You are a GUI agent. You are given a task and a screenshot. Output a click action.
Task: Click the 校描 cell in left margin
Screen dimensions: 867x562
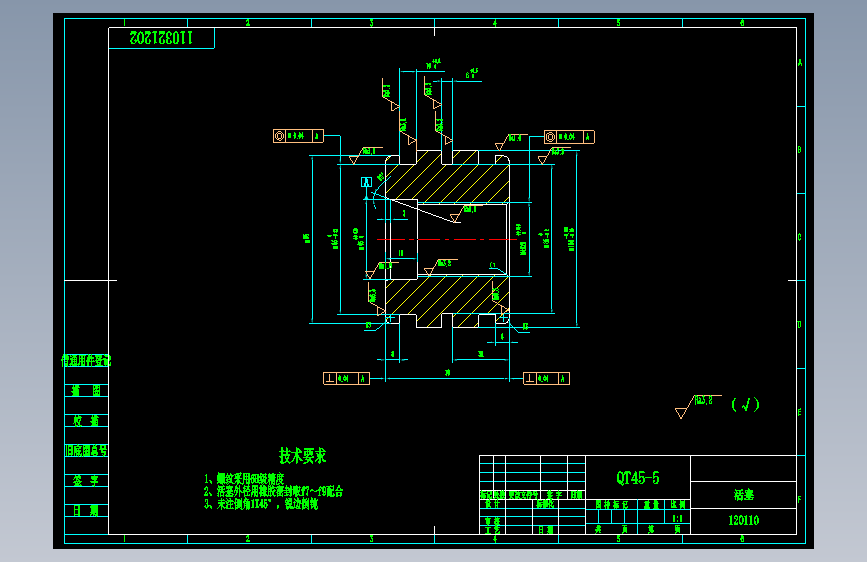tap(86, 420)
